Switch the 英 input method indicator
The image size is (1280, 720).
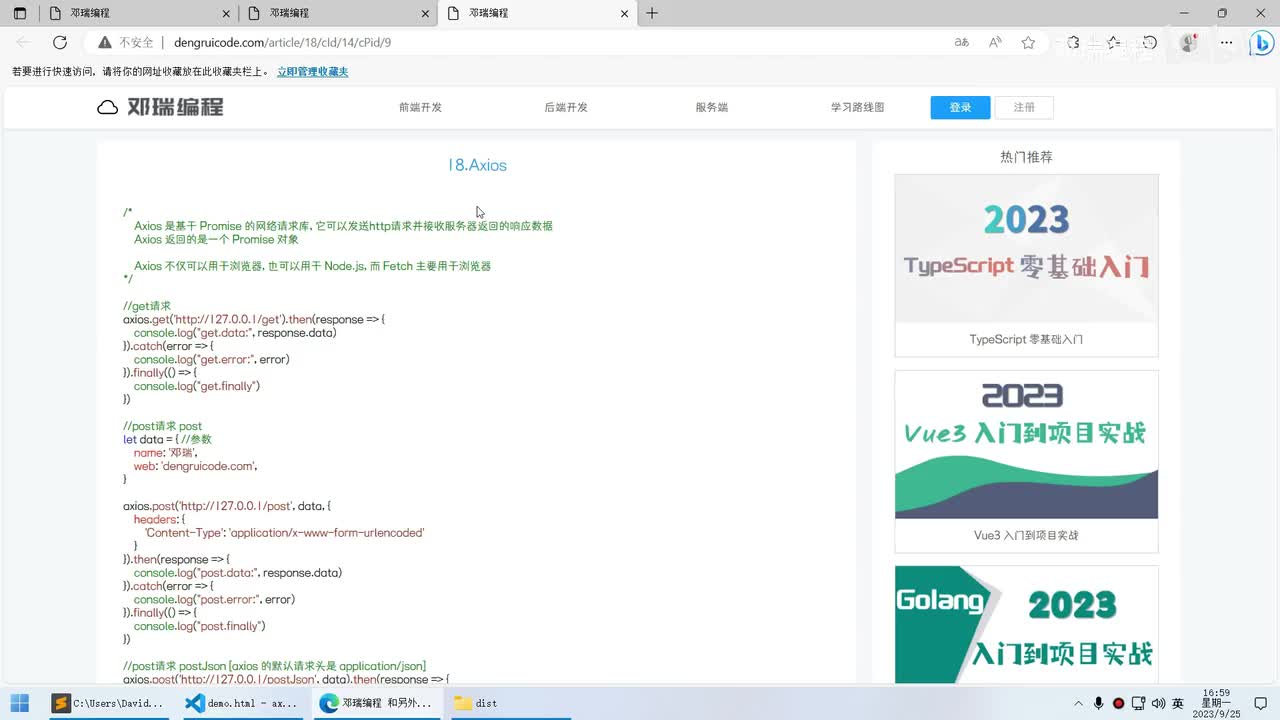(x=1178, y=703)
